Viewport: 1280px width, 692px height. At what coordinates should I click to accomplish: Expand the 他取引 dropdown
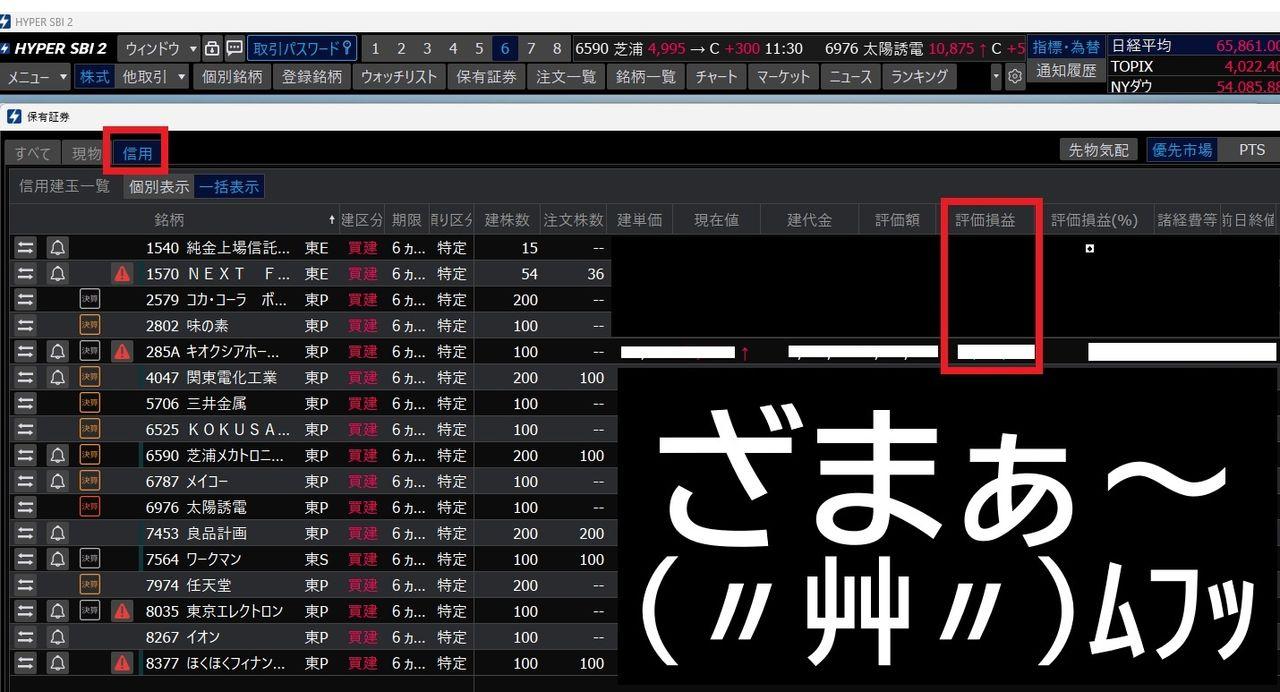(154, 76)
